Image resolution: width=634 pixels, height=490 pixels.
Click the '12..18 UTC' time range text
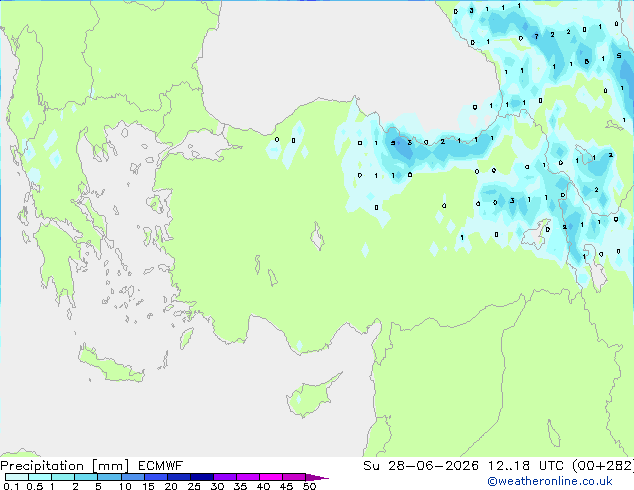(525, 466)
